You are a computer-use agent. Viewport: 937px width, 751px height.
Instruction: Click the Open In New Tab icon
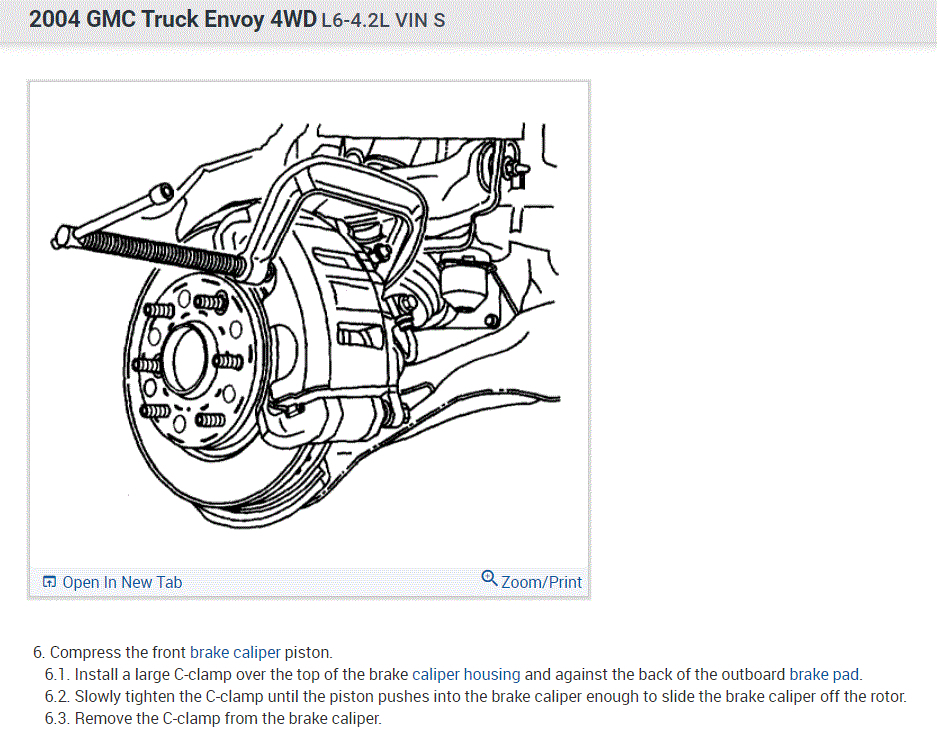point(50,582)
